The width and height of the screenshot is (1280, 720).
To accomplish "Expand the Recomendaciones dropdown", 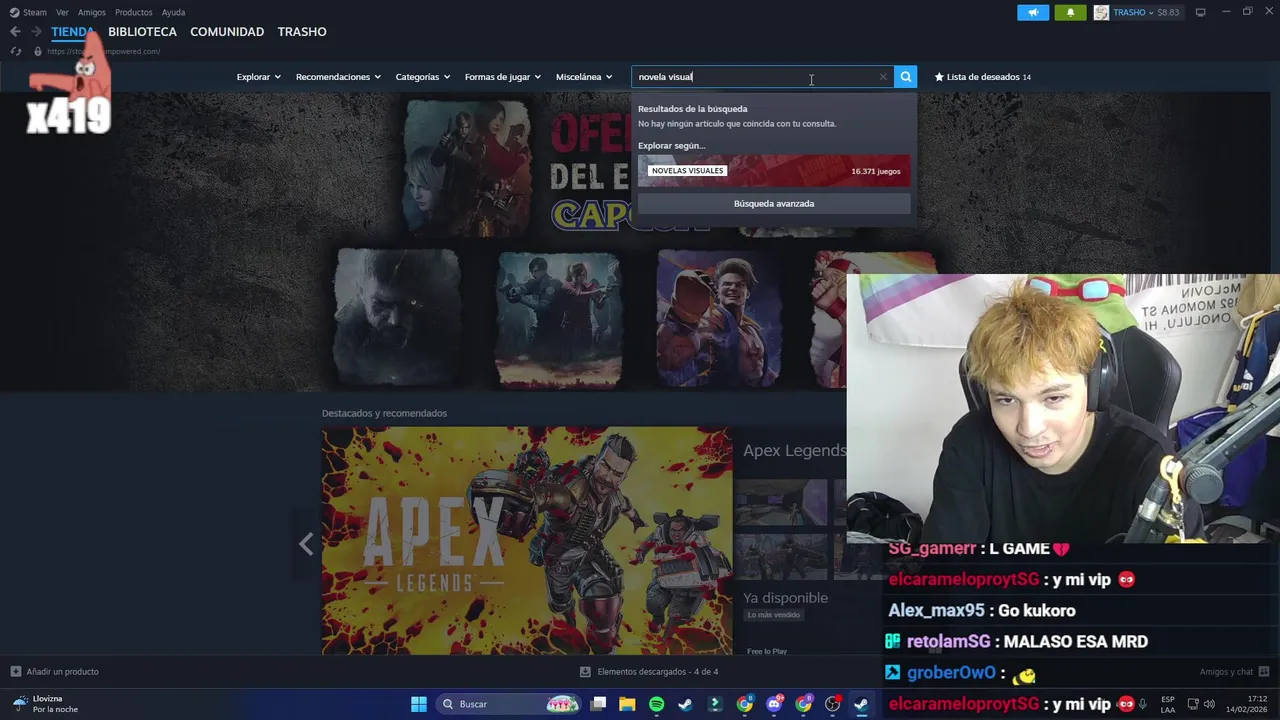I will pyautogui.click(x=338, y=77).
